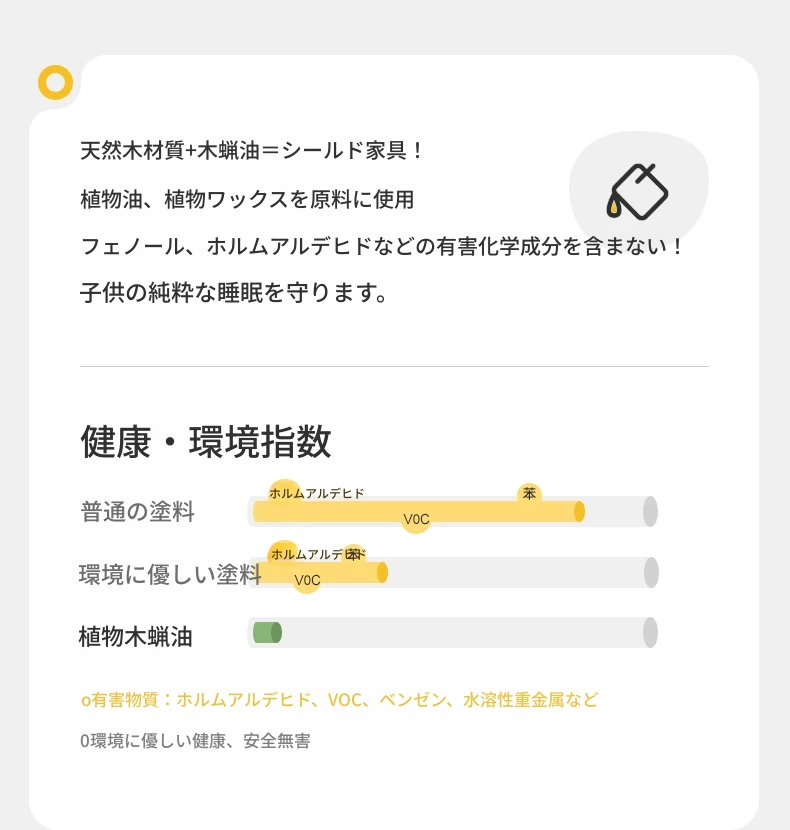This screenshot has height=830, width=790.
Task: Click the yellow ring icon at card corner
Action: tap(56, 83)
